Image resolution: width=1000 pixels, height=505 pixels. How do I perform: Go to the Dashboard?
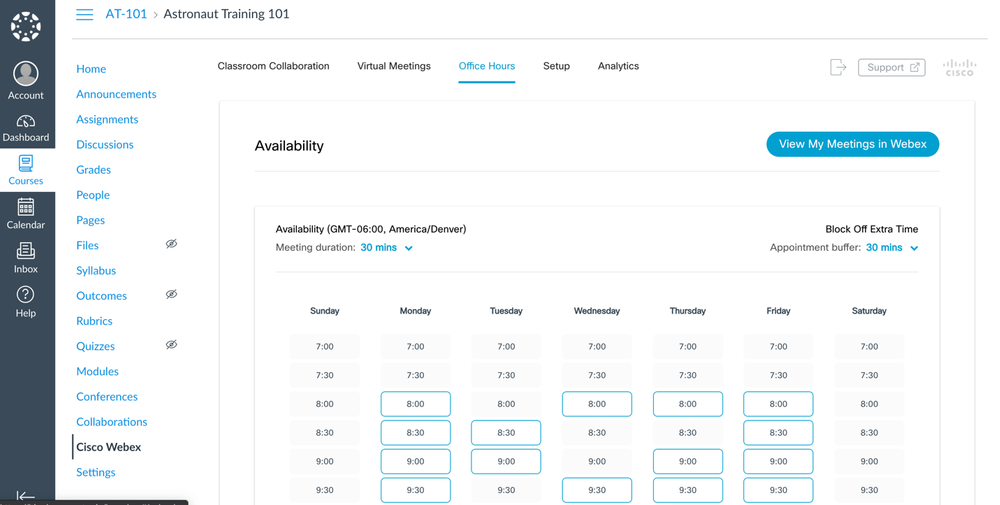click(26, 128)
